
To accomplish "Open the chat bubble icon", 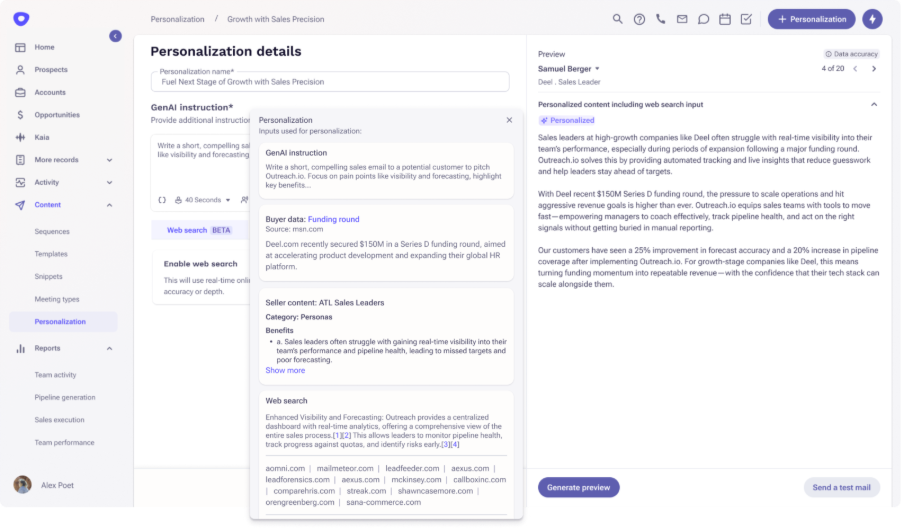I will (703, 19).
